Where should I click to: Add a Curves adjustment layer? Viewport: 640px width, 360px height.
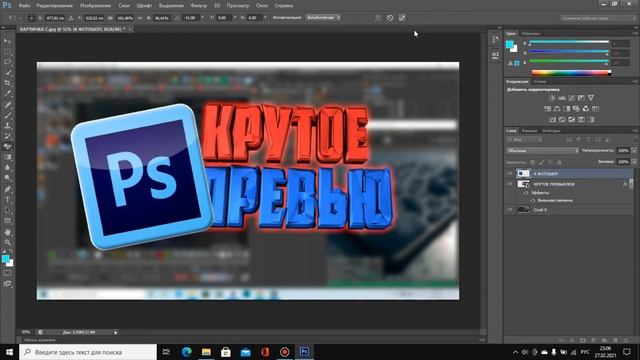coord(571,98)
